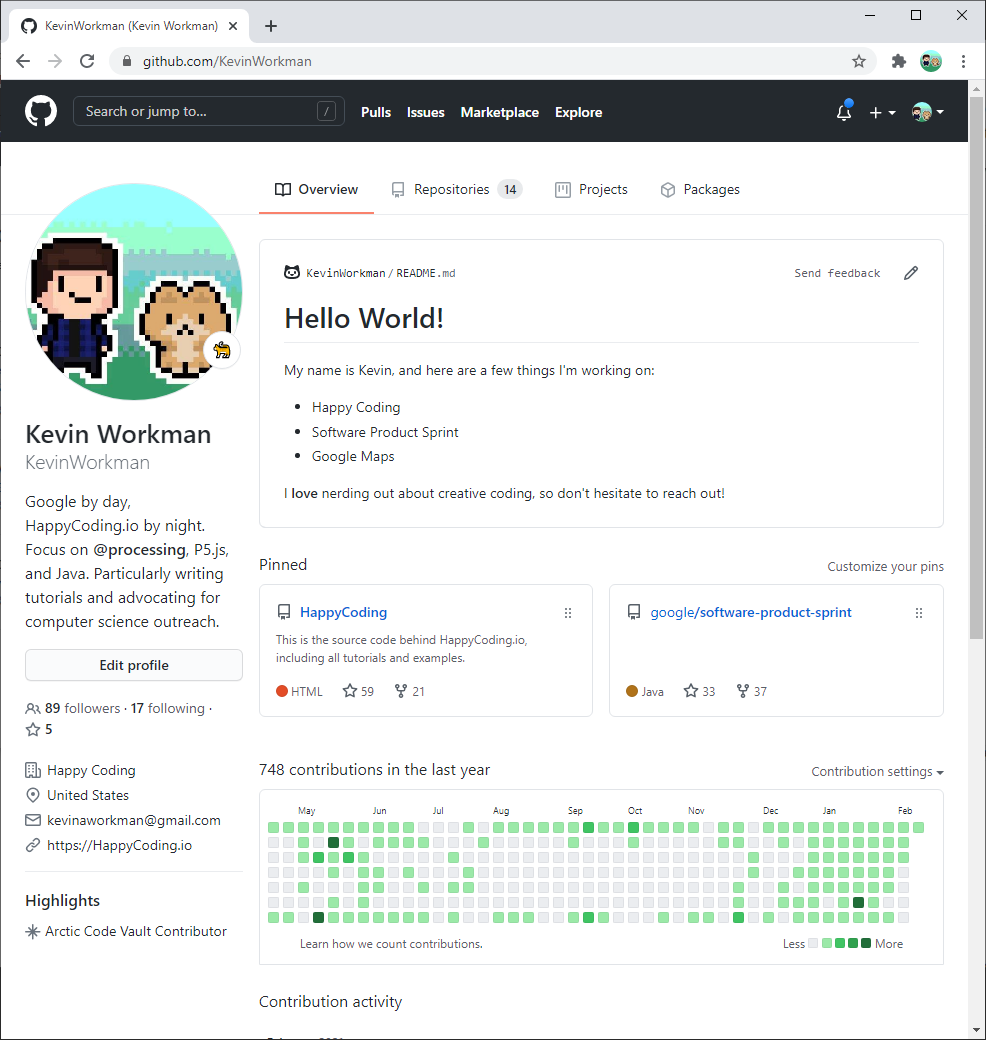Click the United States location text
The height and width of the screenshot is (1040, 986).
(88, 795)
